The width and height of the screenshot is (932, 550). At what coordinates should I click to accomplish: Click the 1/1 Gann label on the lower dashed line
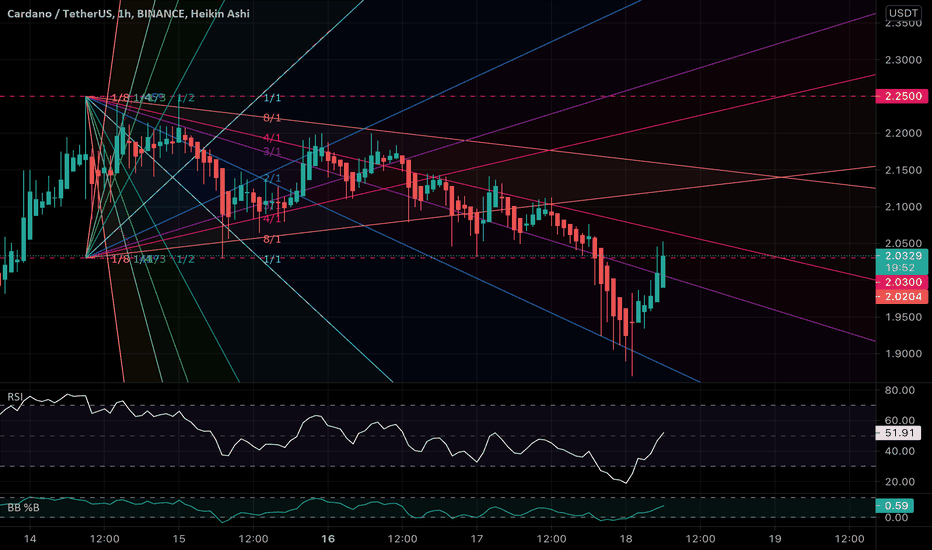(x=272, y=259)
